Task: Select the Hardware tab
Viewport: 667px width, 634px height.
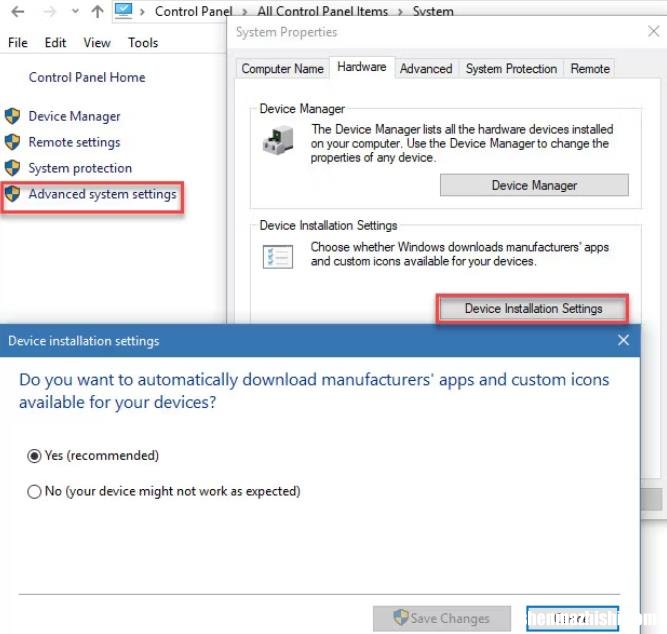Action: pyautogui.click(x=362, y=67)
